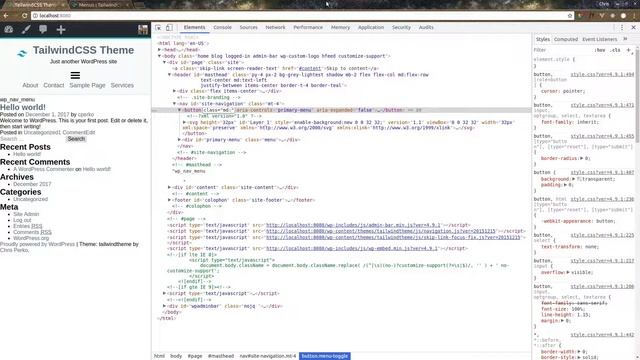Select the button.menu-toggle breadcrumb
The image size is (640, 360).
[x=324, y=356]
